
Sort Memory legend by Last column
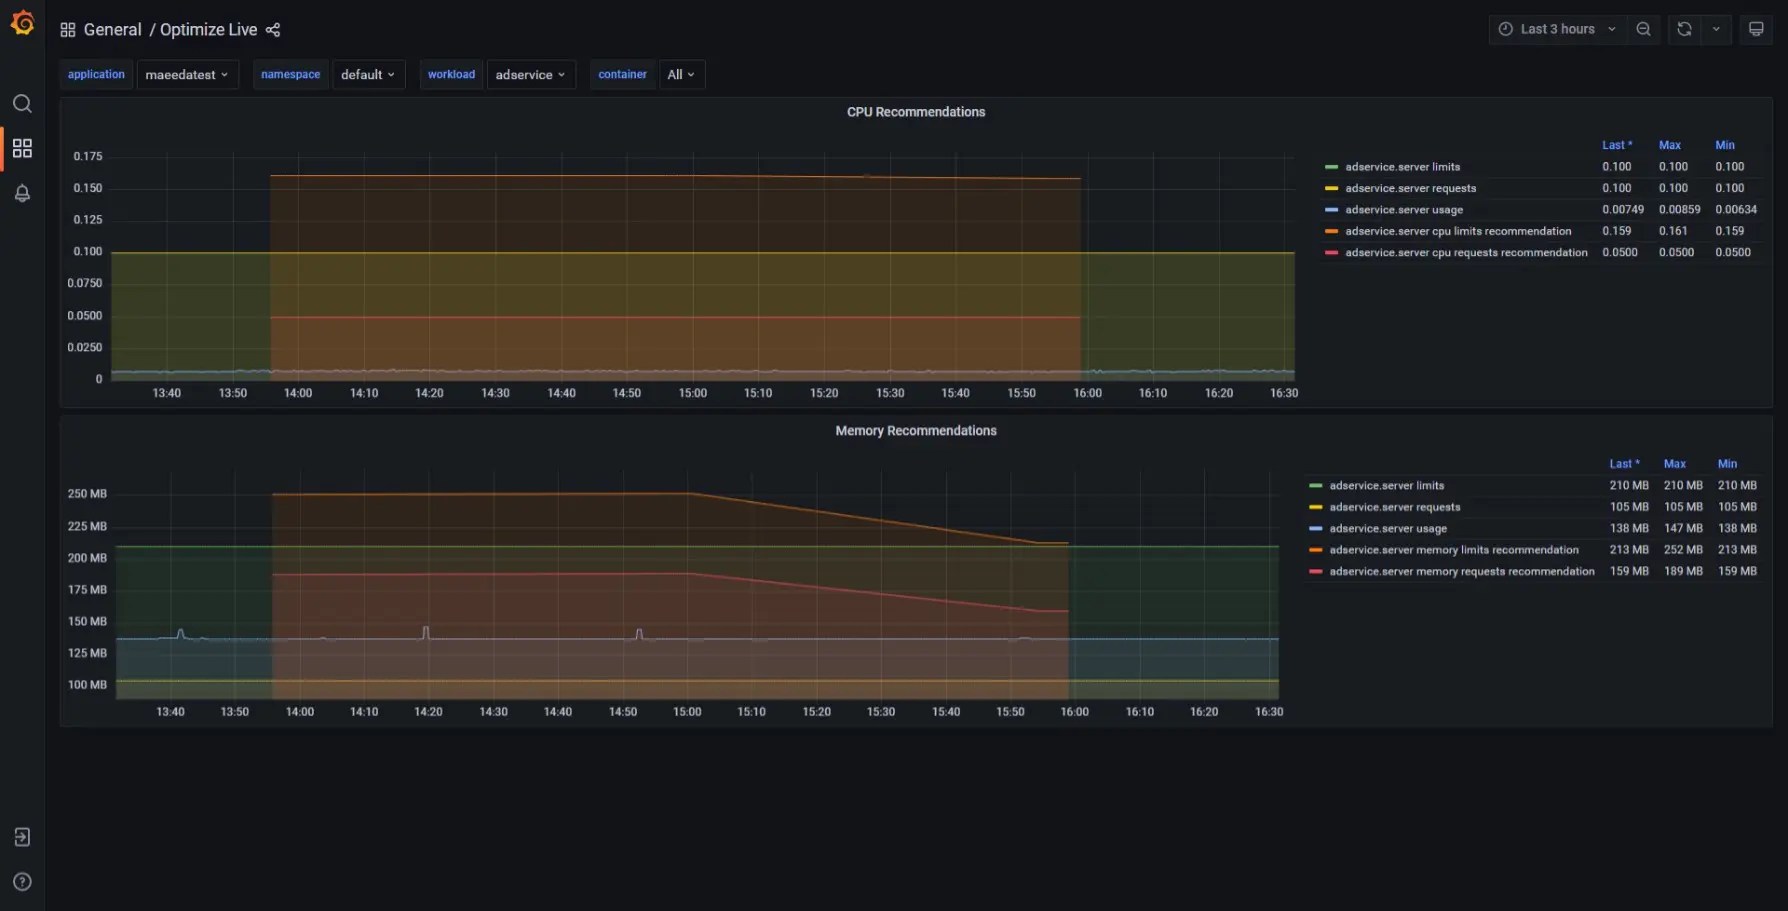click(x=1624, y=464)
